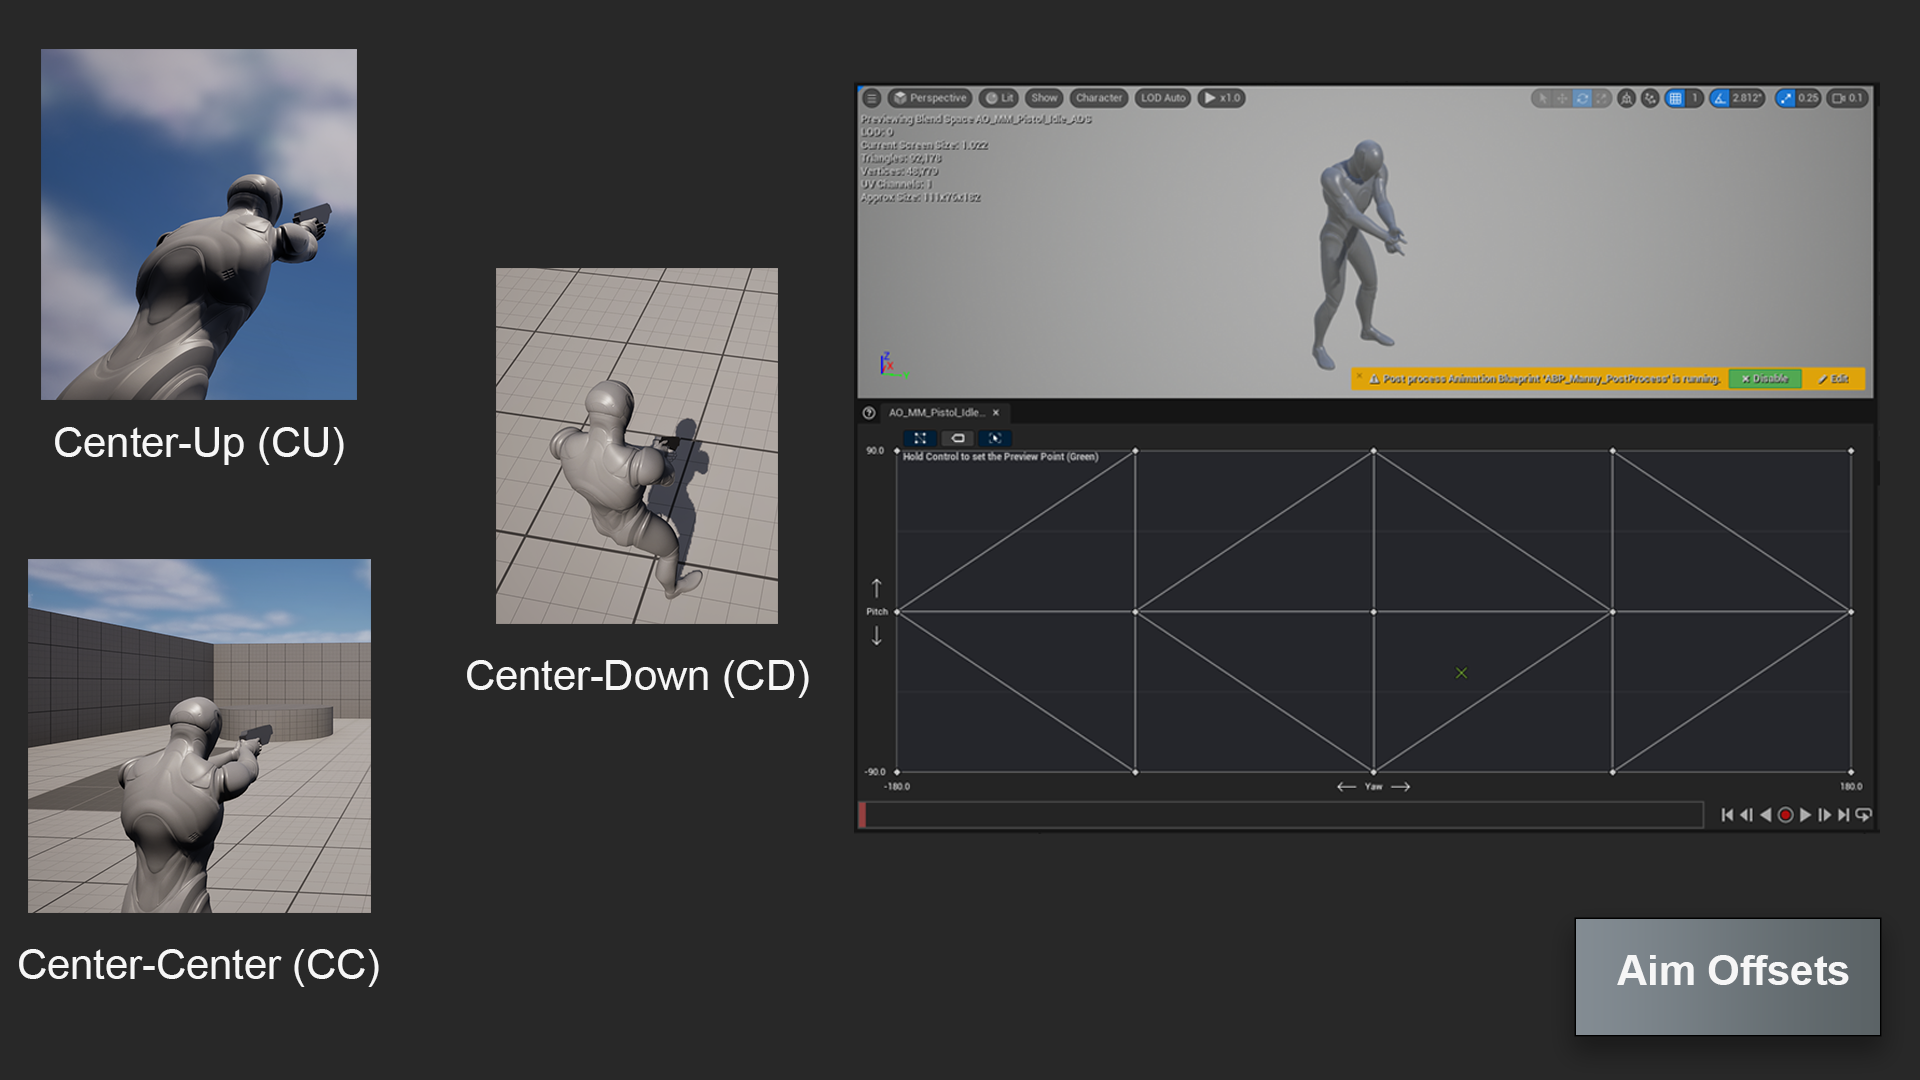Viewport: 1920px width, 1080px height.
Task: Click the timeline scrub bar
Action: pyautogui.click(x=1280, y=815)
